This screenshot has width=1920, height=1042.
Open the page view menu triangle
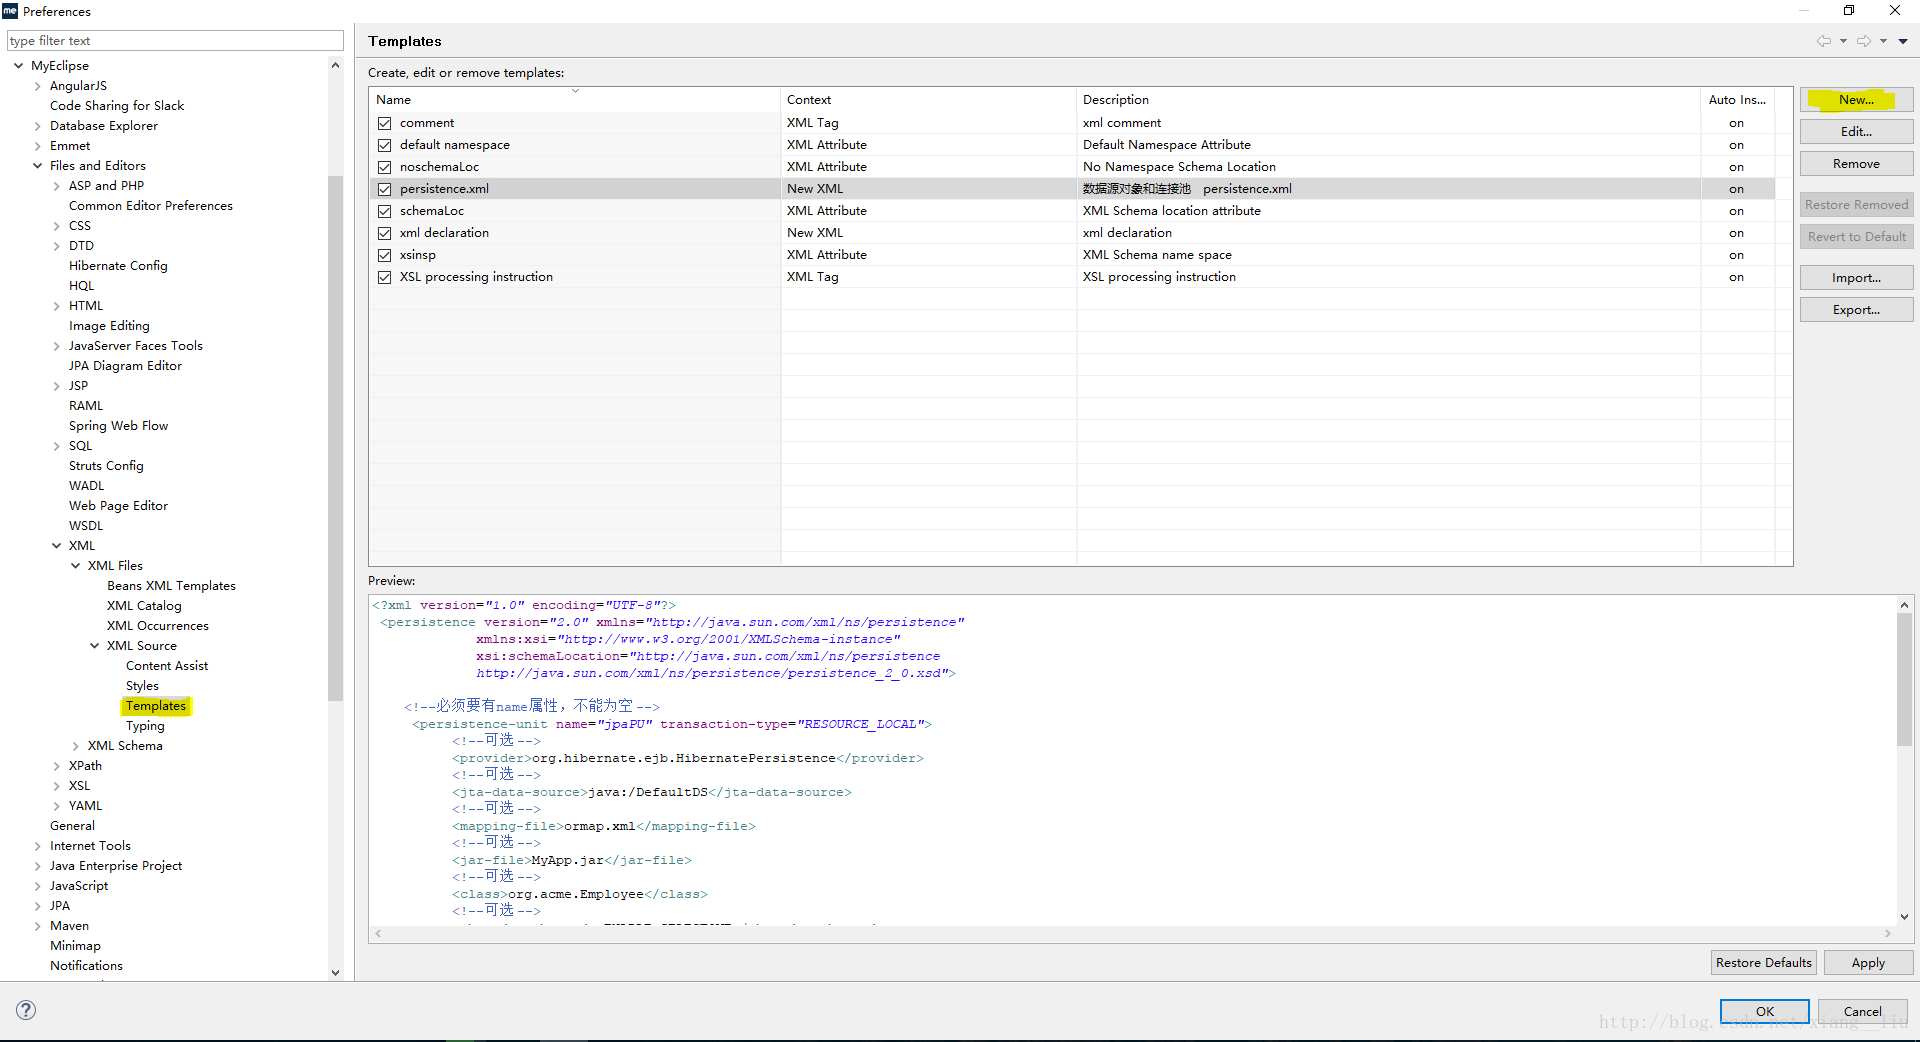1903,41
